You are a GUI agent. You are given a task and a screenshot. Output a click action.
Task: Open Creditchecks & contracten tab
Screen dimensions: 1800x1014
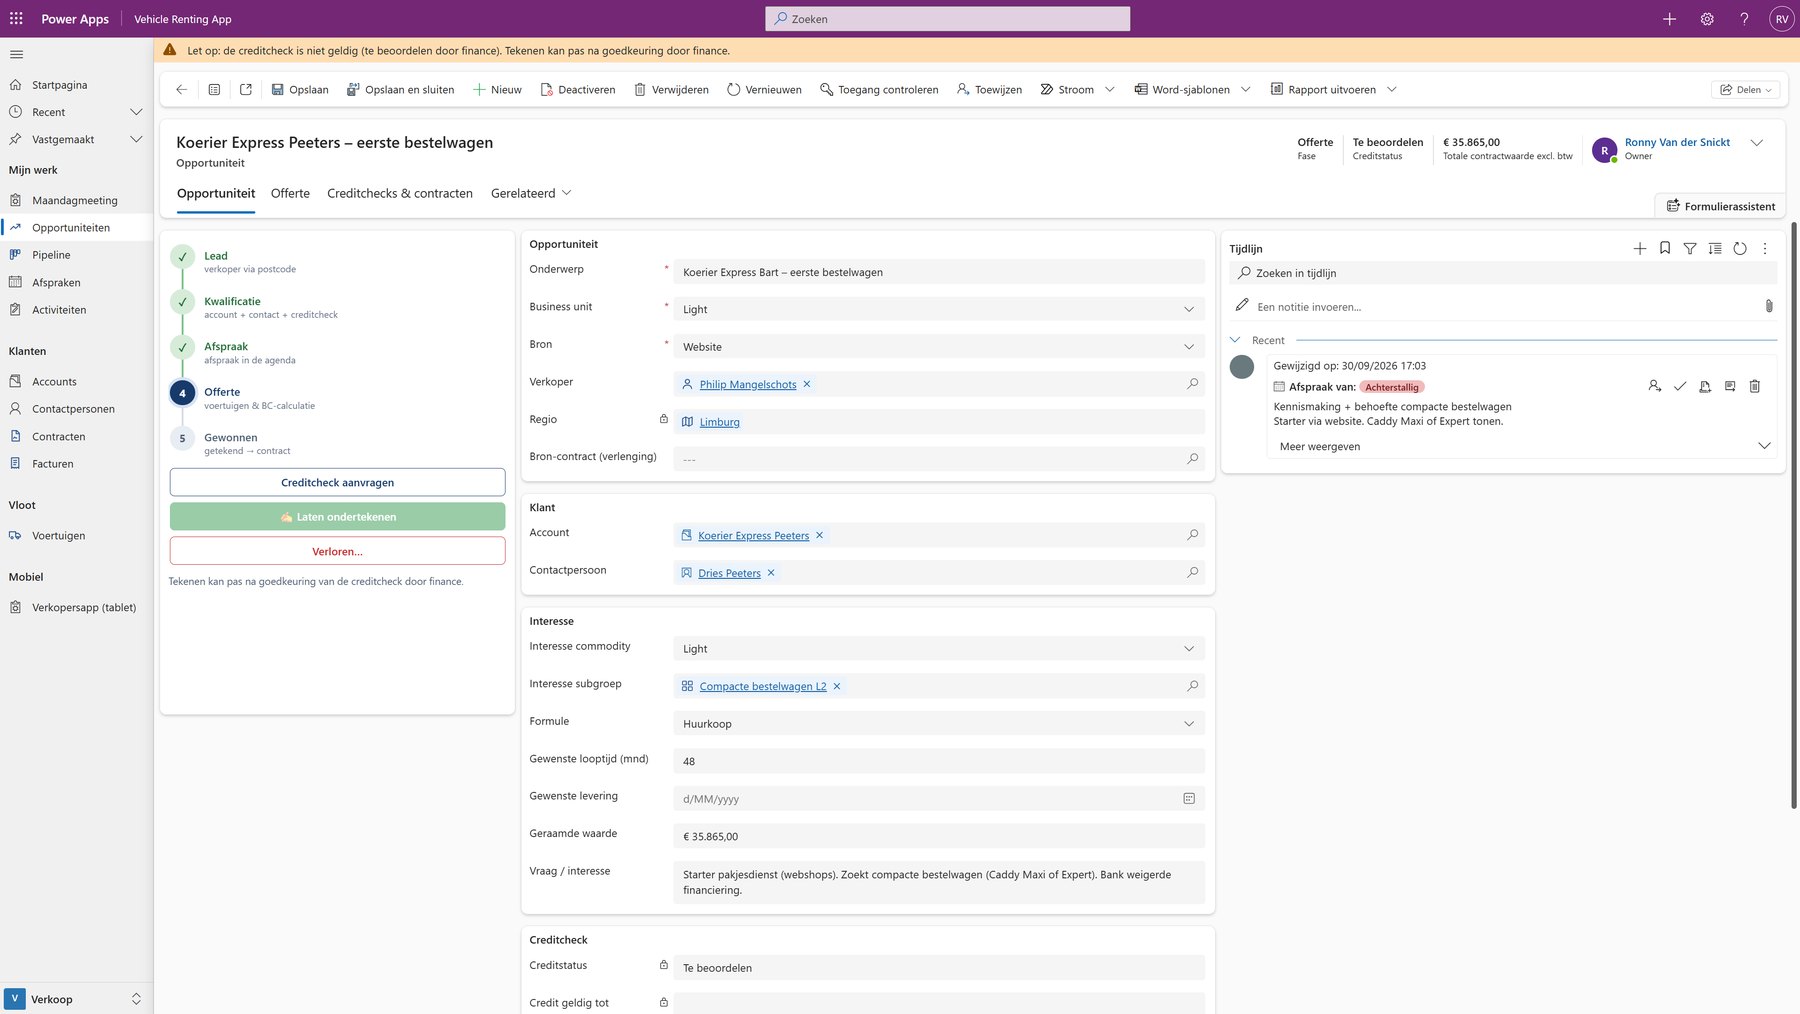(400, 193)
